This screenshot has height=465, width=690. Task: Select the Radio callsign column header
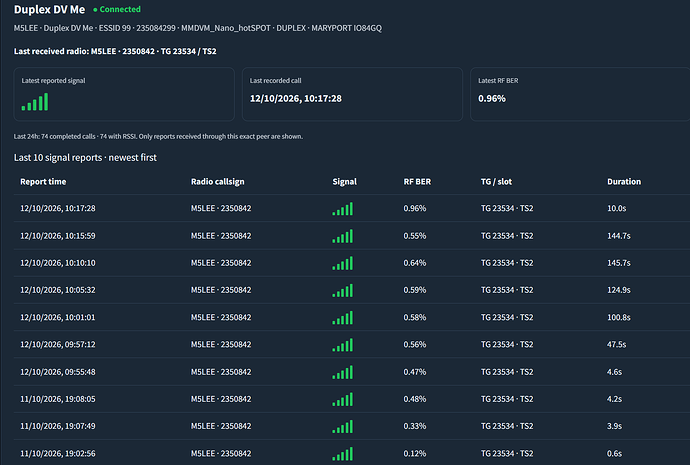coord(217,182)
